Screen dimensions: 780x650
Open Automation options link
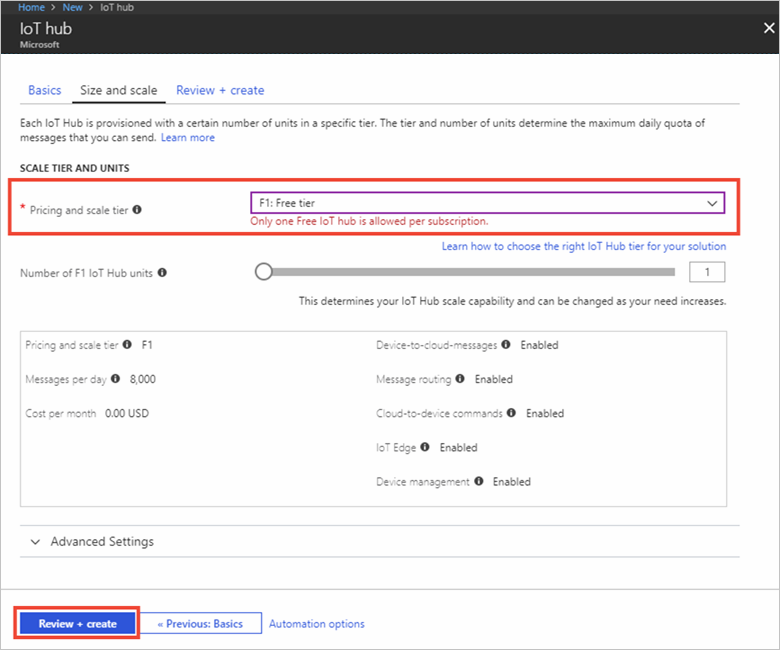pos(316,624)
